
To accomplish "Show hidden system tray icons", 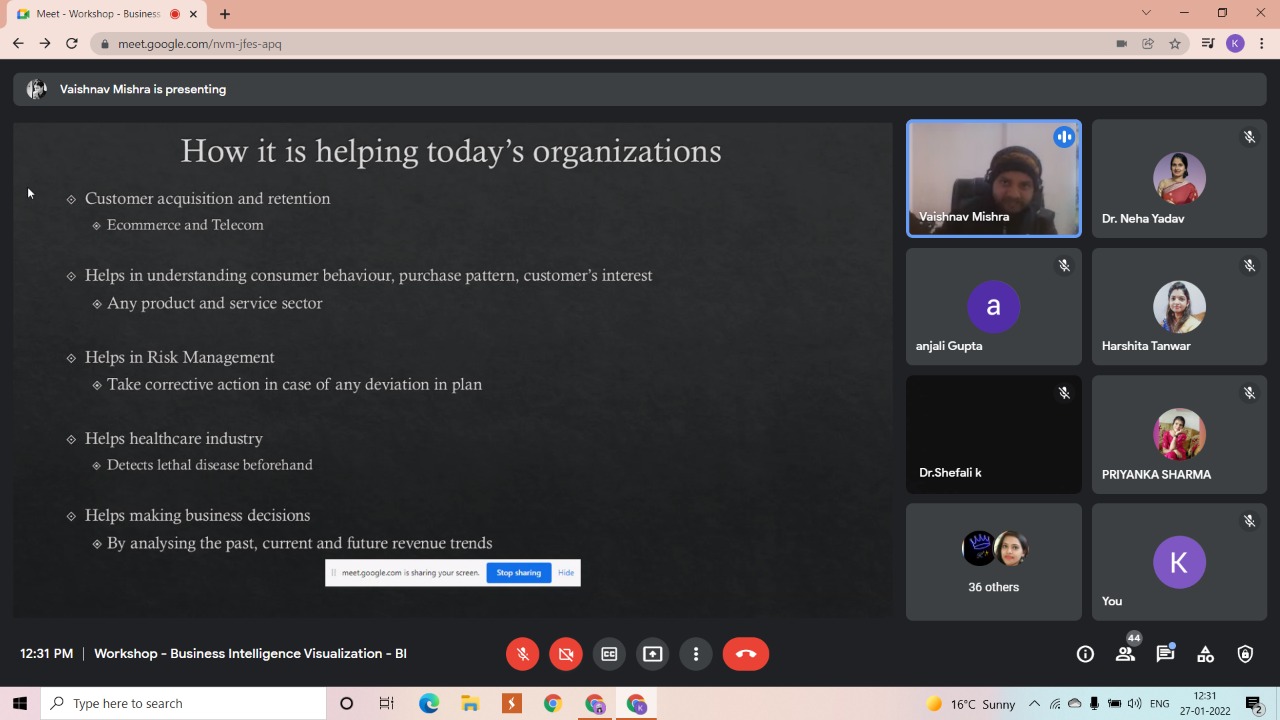I will 1034,704.
